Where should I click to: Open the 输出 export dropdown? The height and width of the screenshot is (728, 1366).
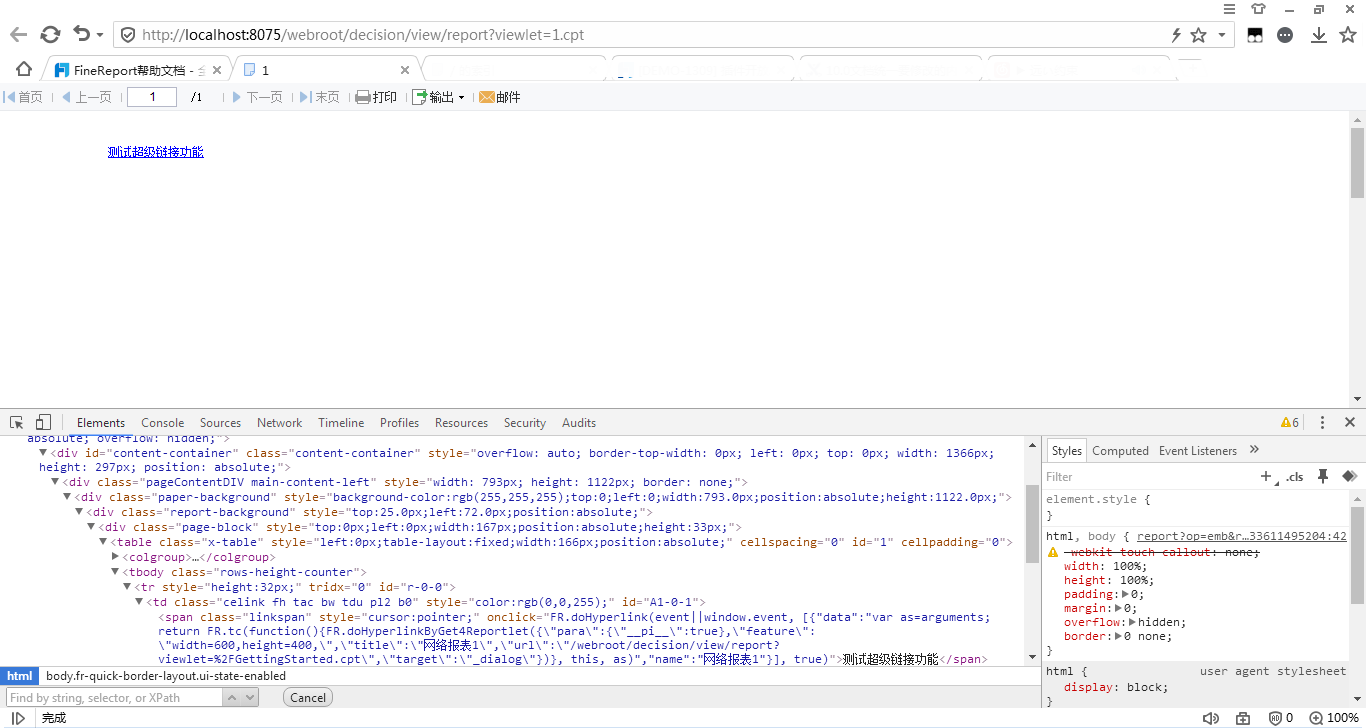(439, 97)
